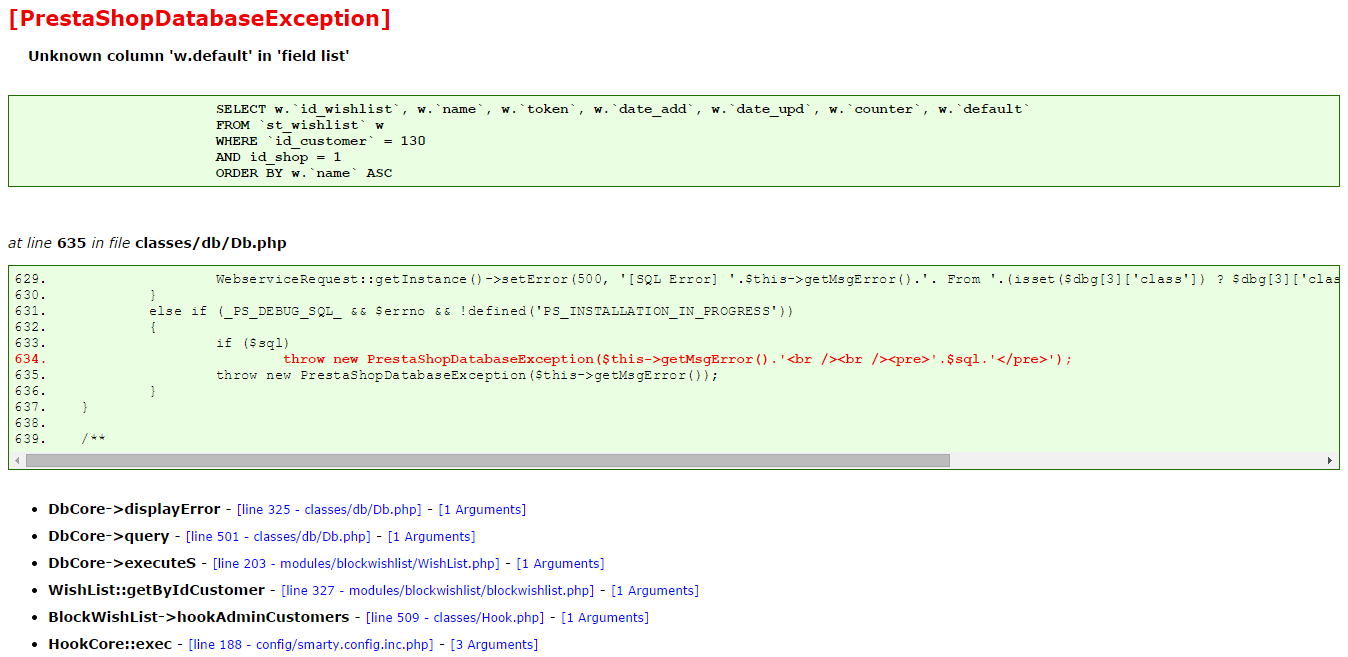1348x657 pixels.
Task: Click the DbCore->query trace entry name
Action: coord(109,536)
